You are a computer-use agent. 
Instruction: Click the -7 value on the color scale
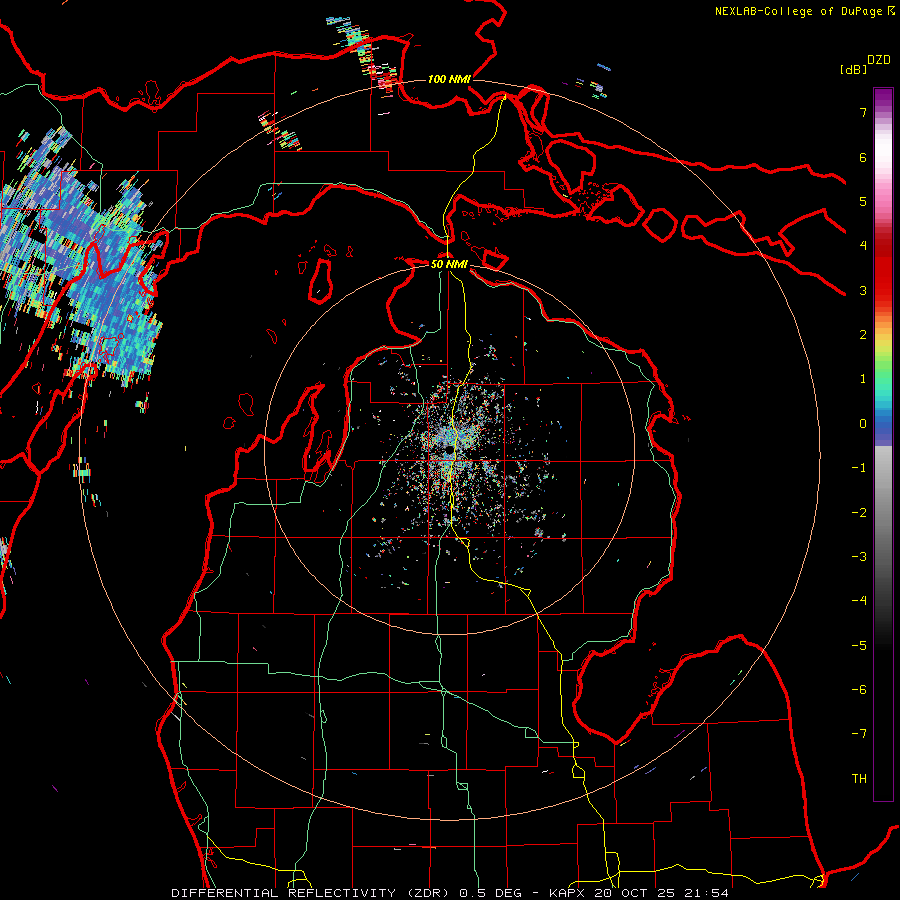[859, 734]
